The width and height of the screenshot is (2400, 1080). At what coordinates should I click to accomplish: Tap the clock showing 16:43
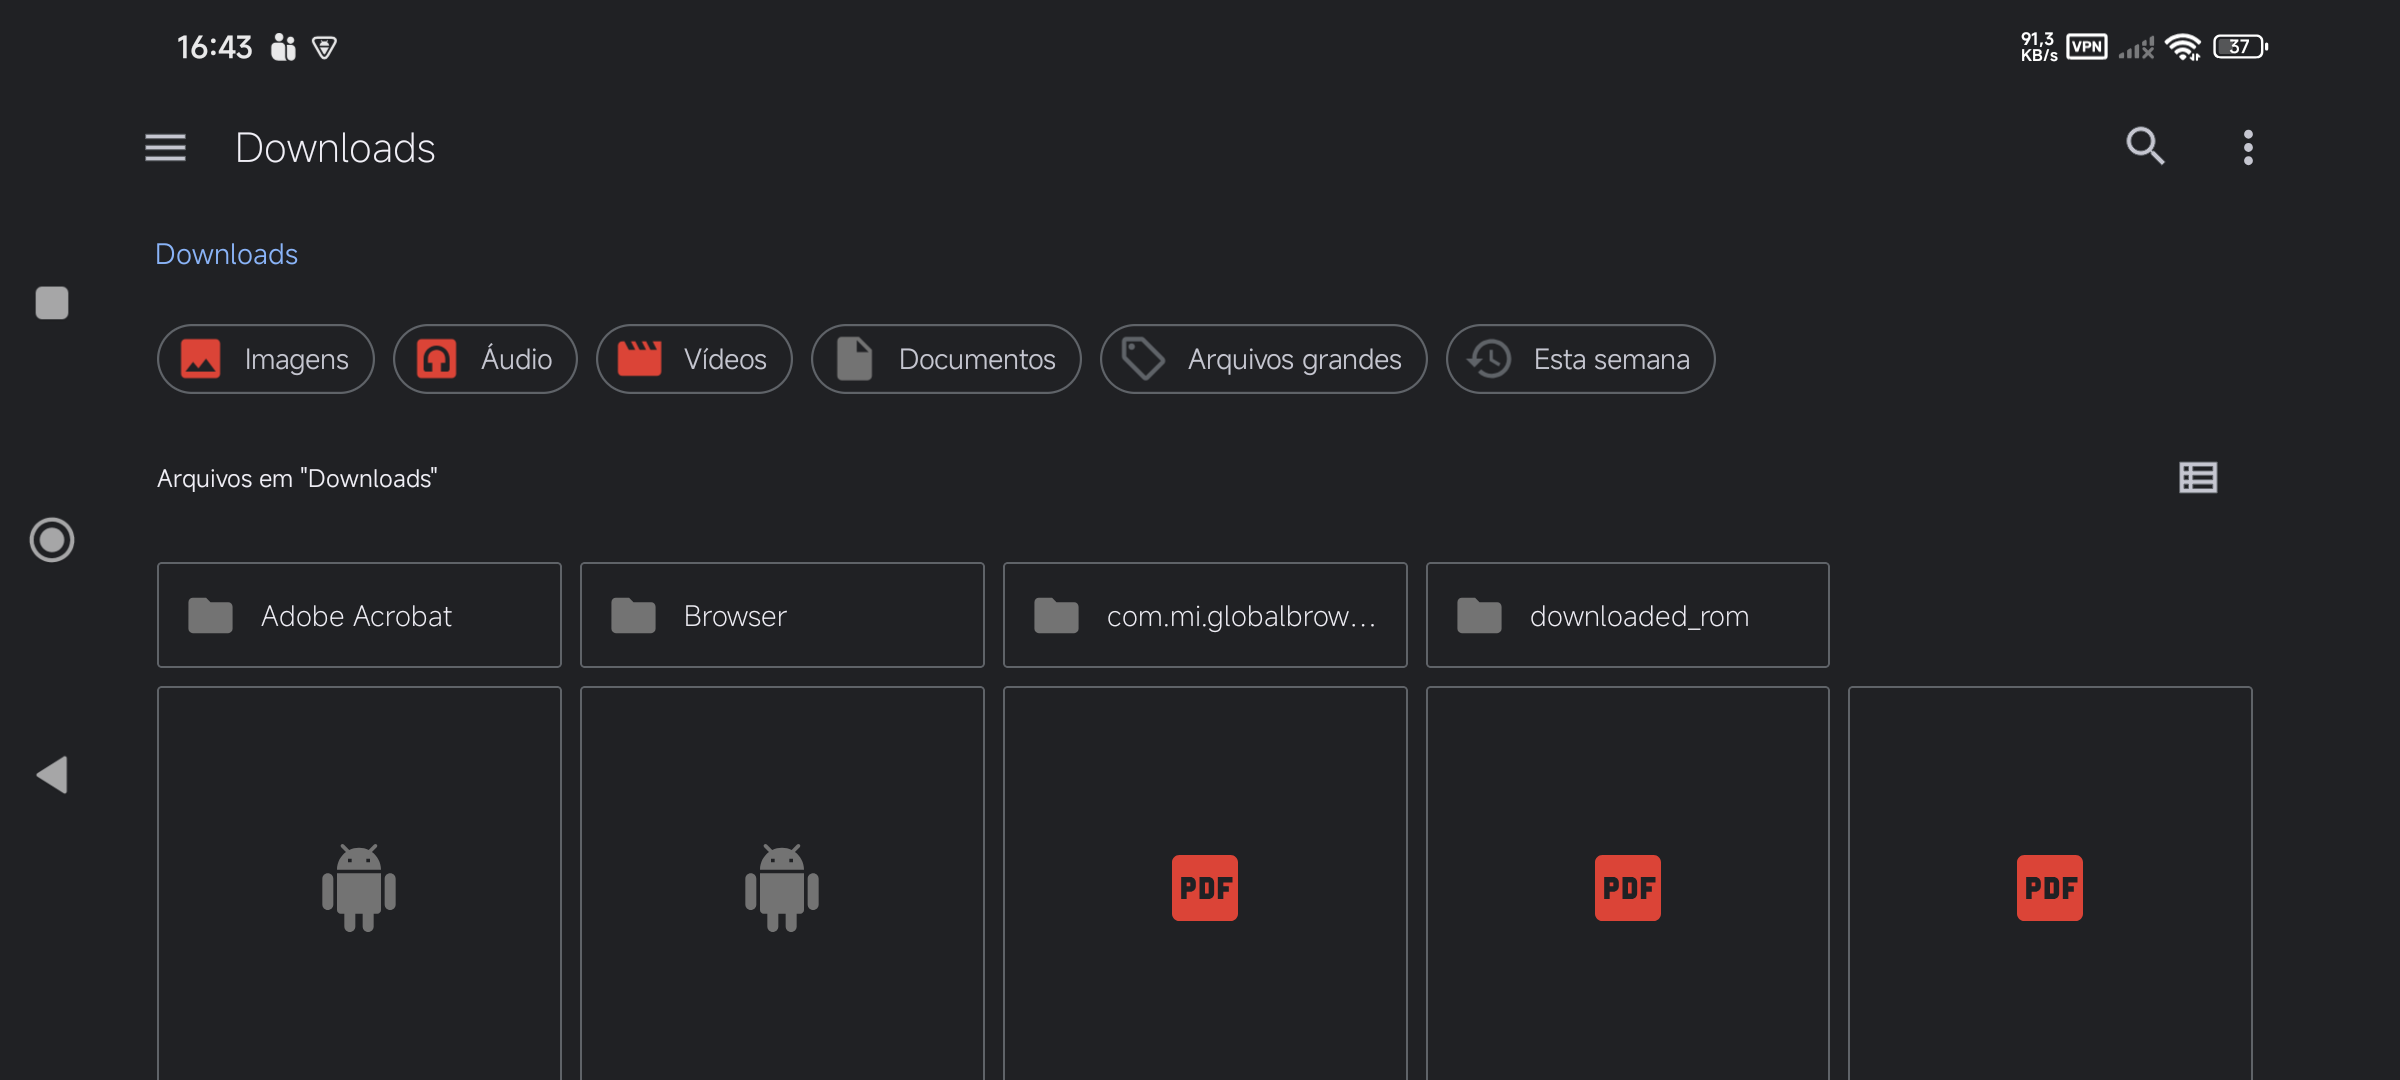pyautogui.click(x=215, y=47)
